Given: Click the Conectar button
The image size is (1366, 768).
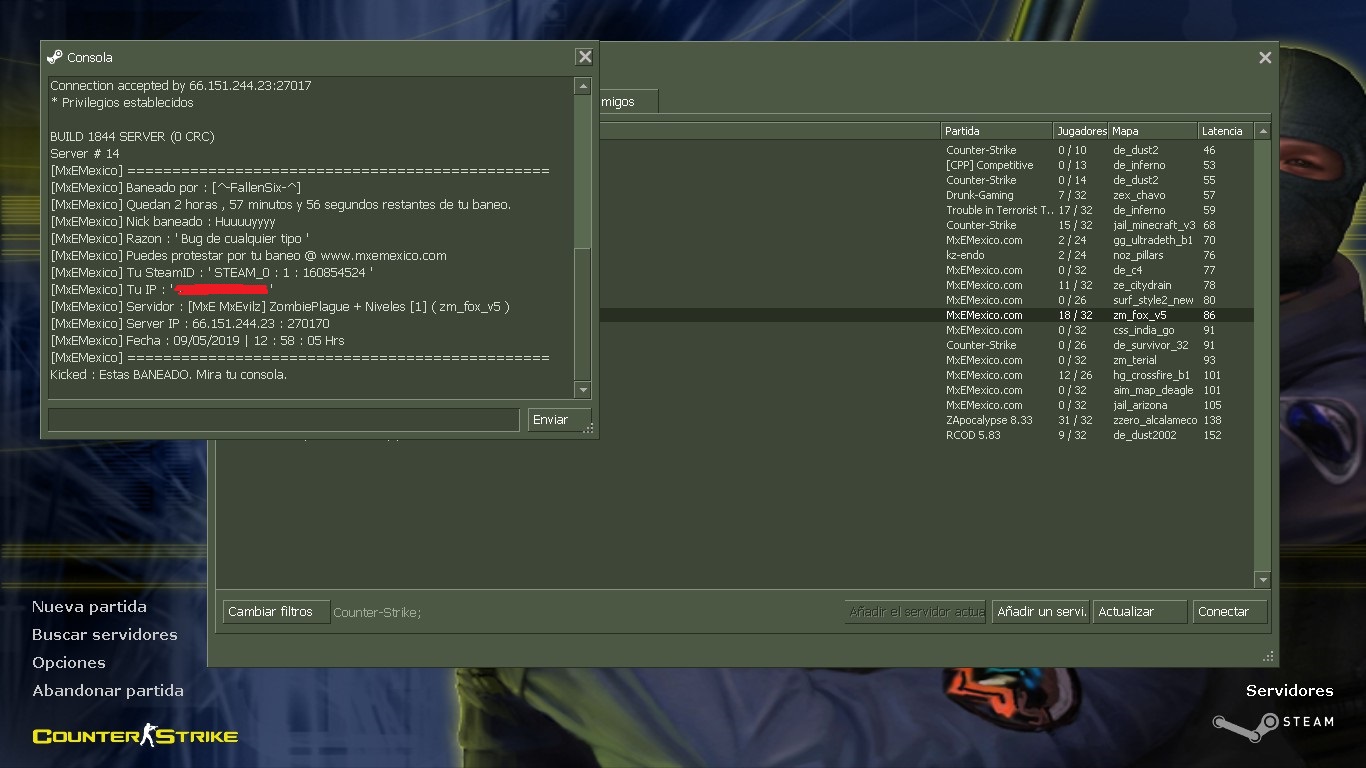Looking at the screenshot, I should pos(1230,612).
